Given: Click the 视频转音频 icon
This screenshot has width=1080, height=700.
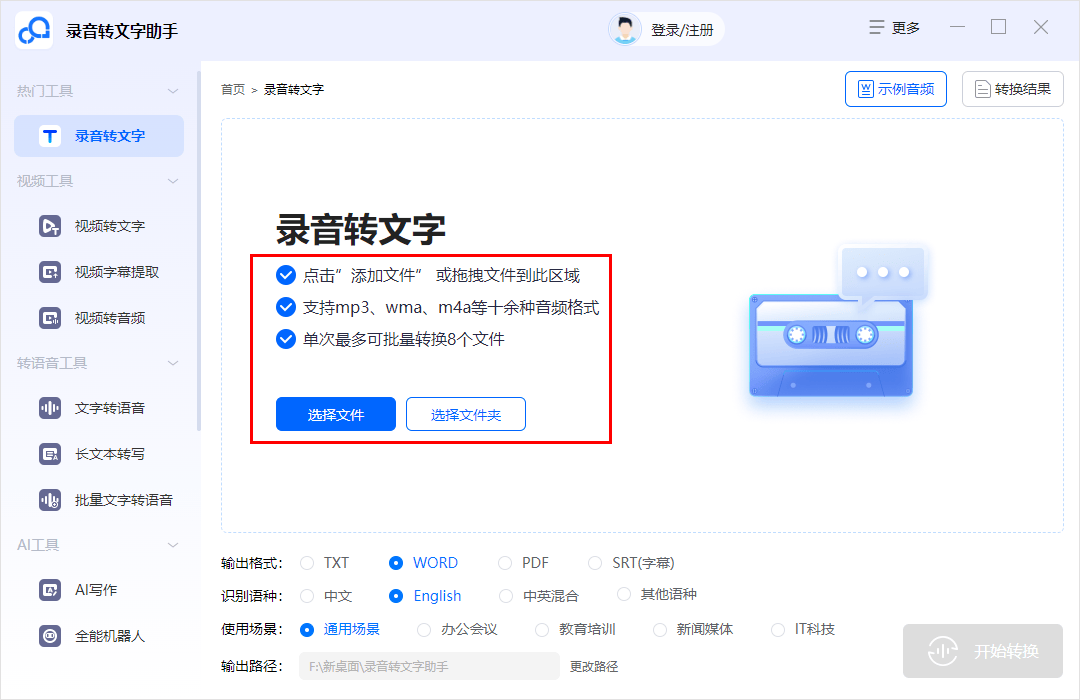Looking at the screenshot, I should pos(50,318).
